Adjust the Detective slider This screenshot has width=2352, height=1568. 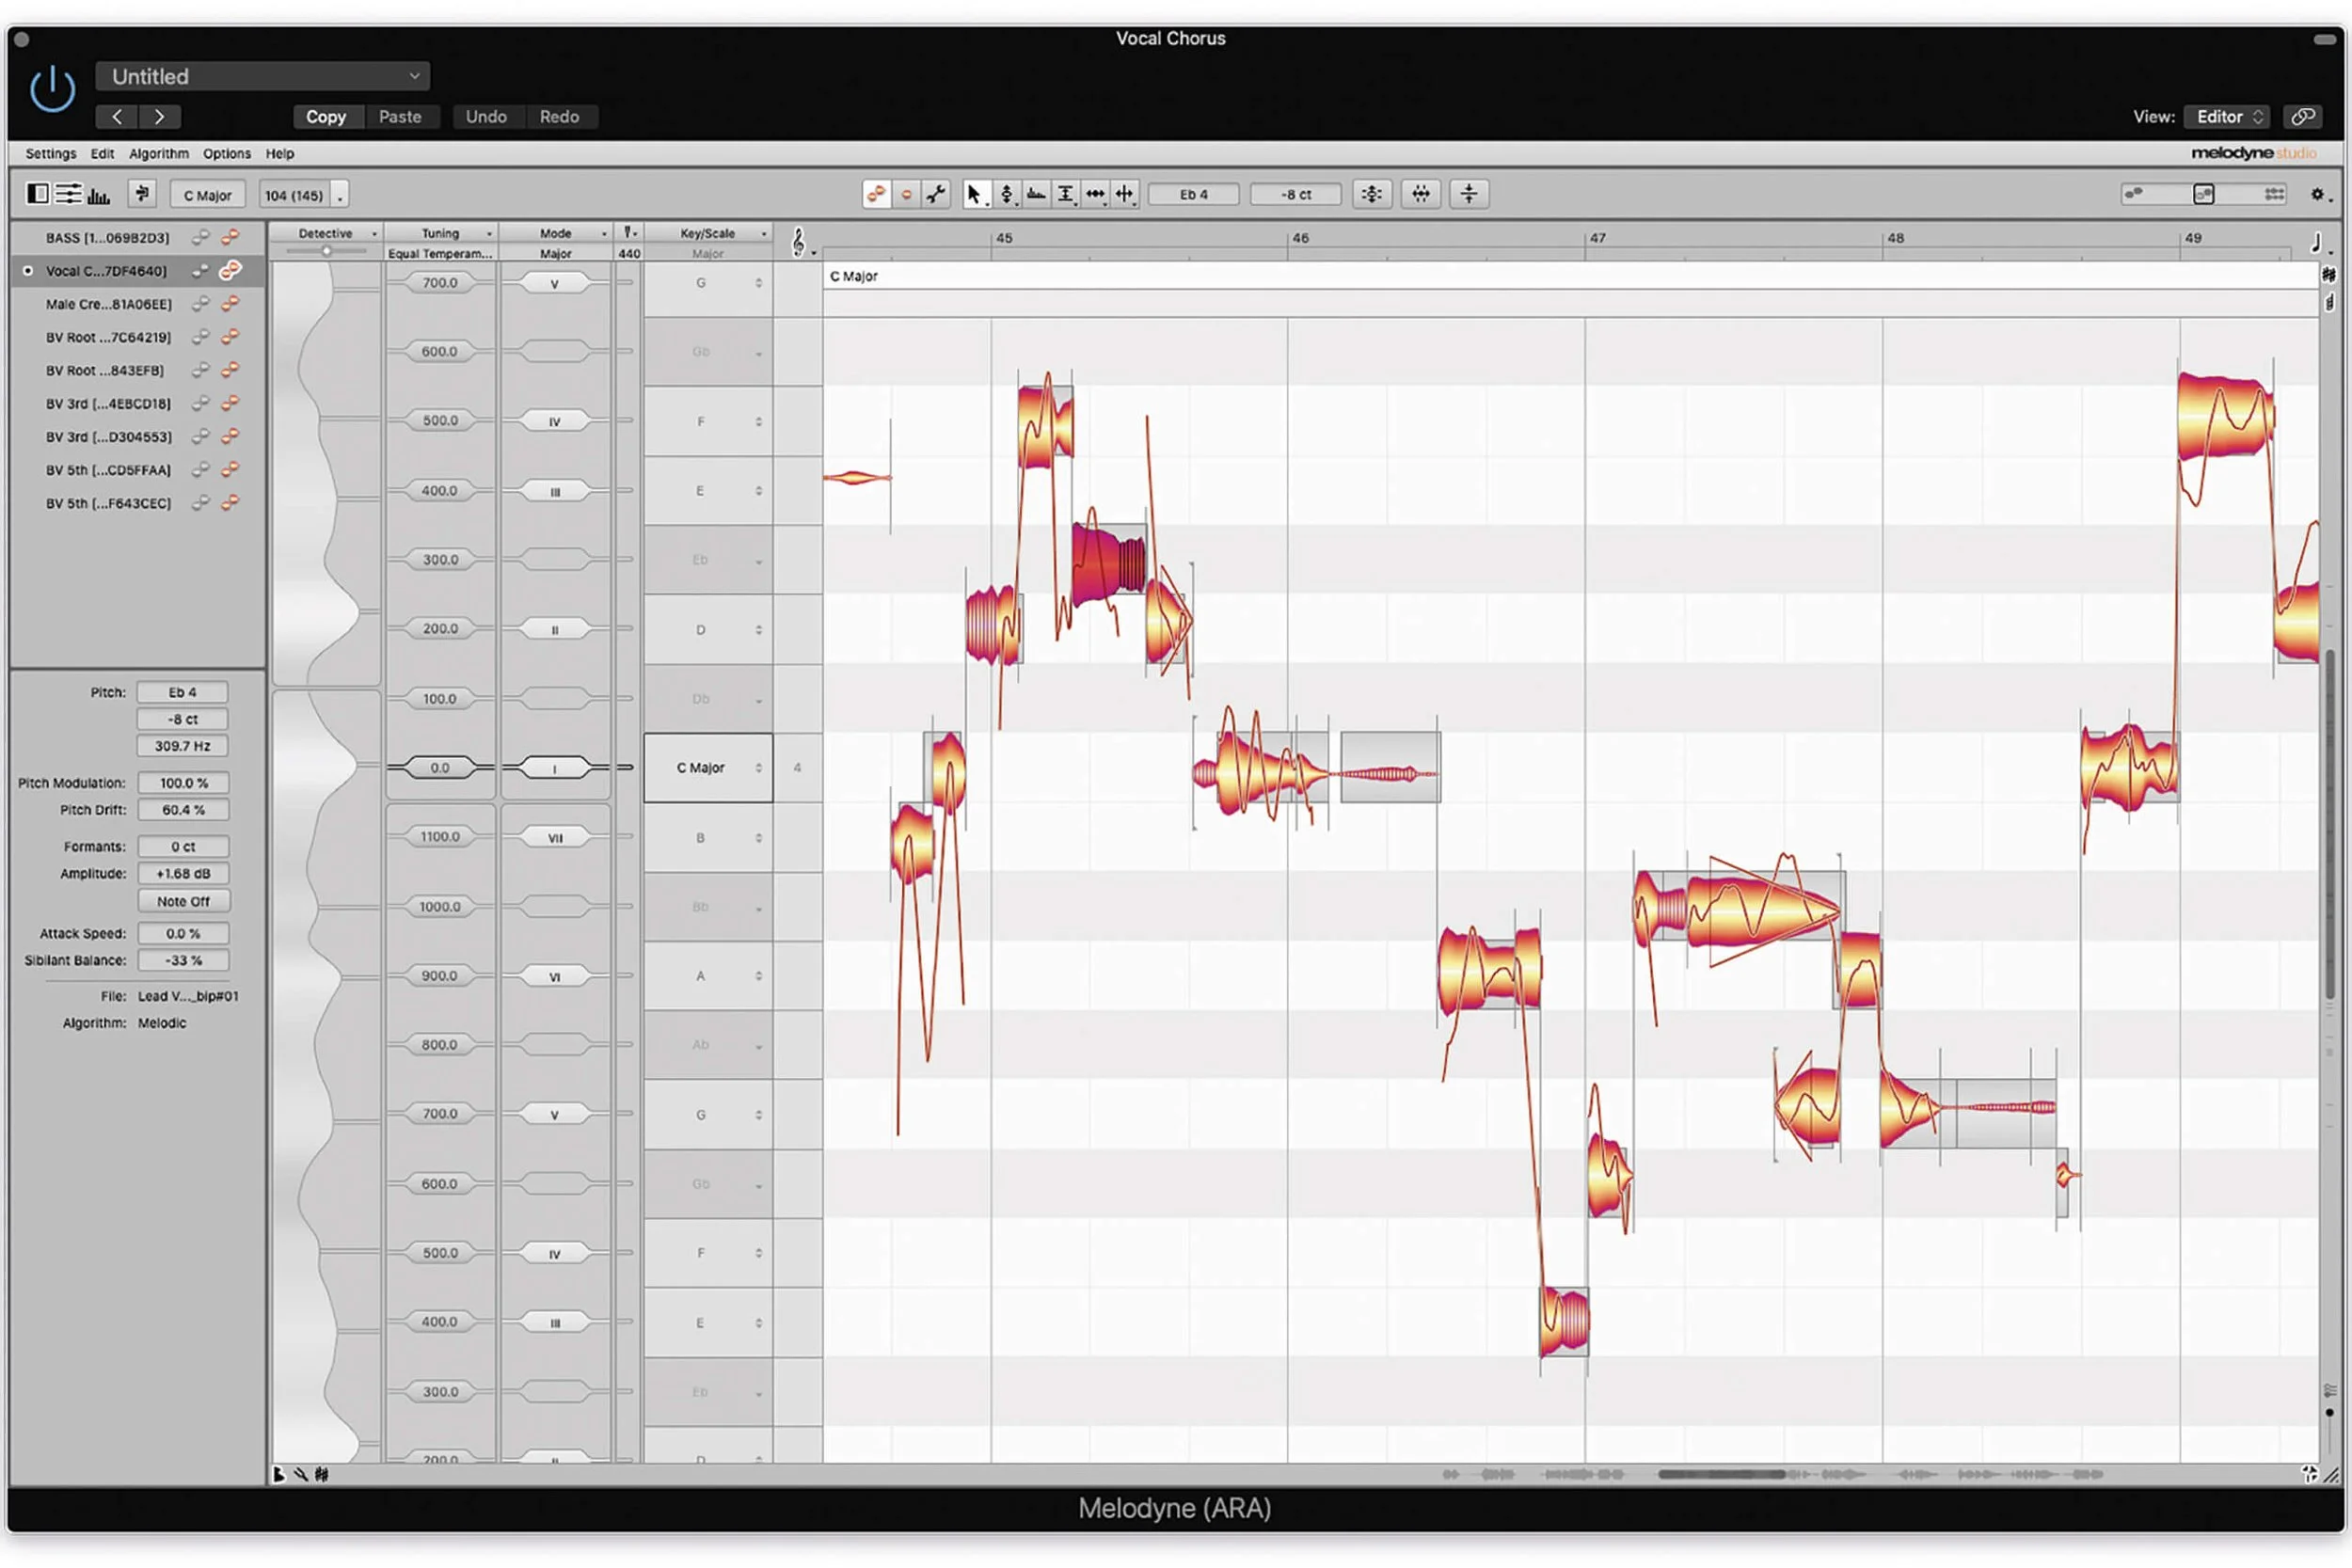pyautogui.click(x=326, y=252)
